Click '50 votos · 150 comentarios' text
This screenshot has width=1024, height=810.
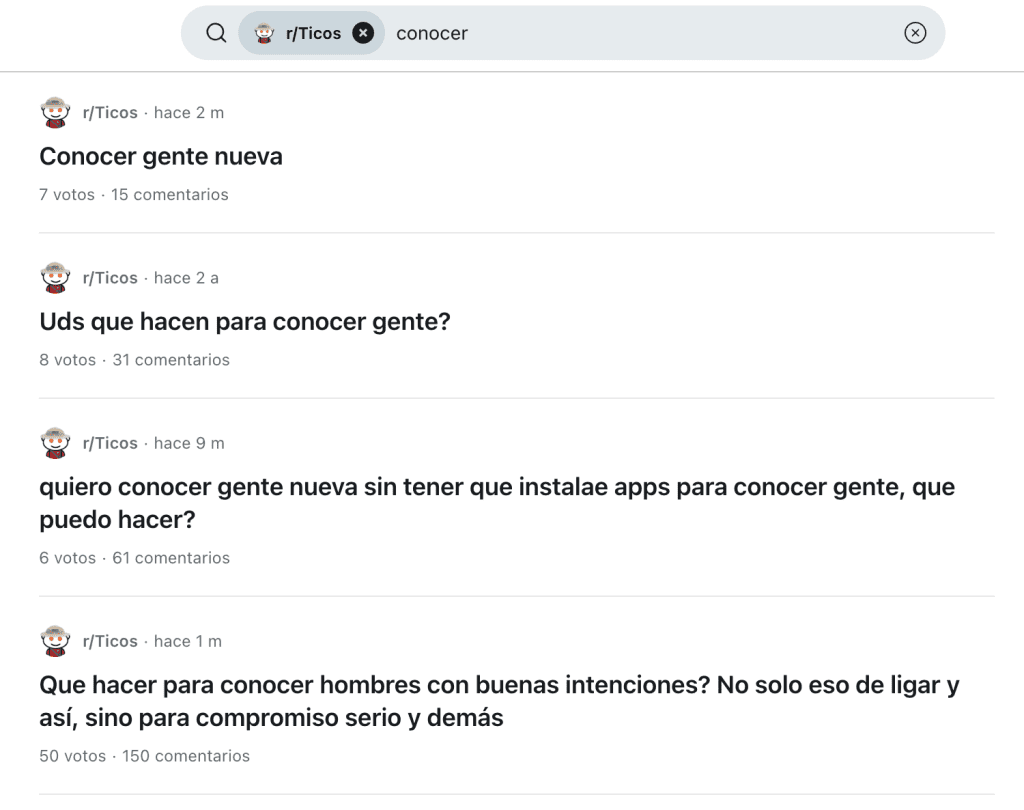[x=144, y=756]
